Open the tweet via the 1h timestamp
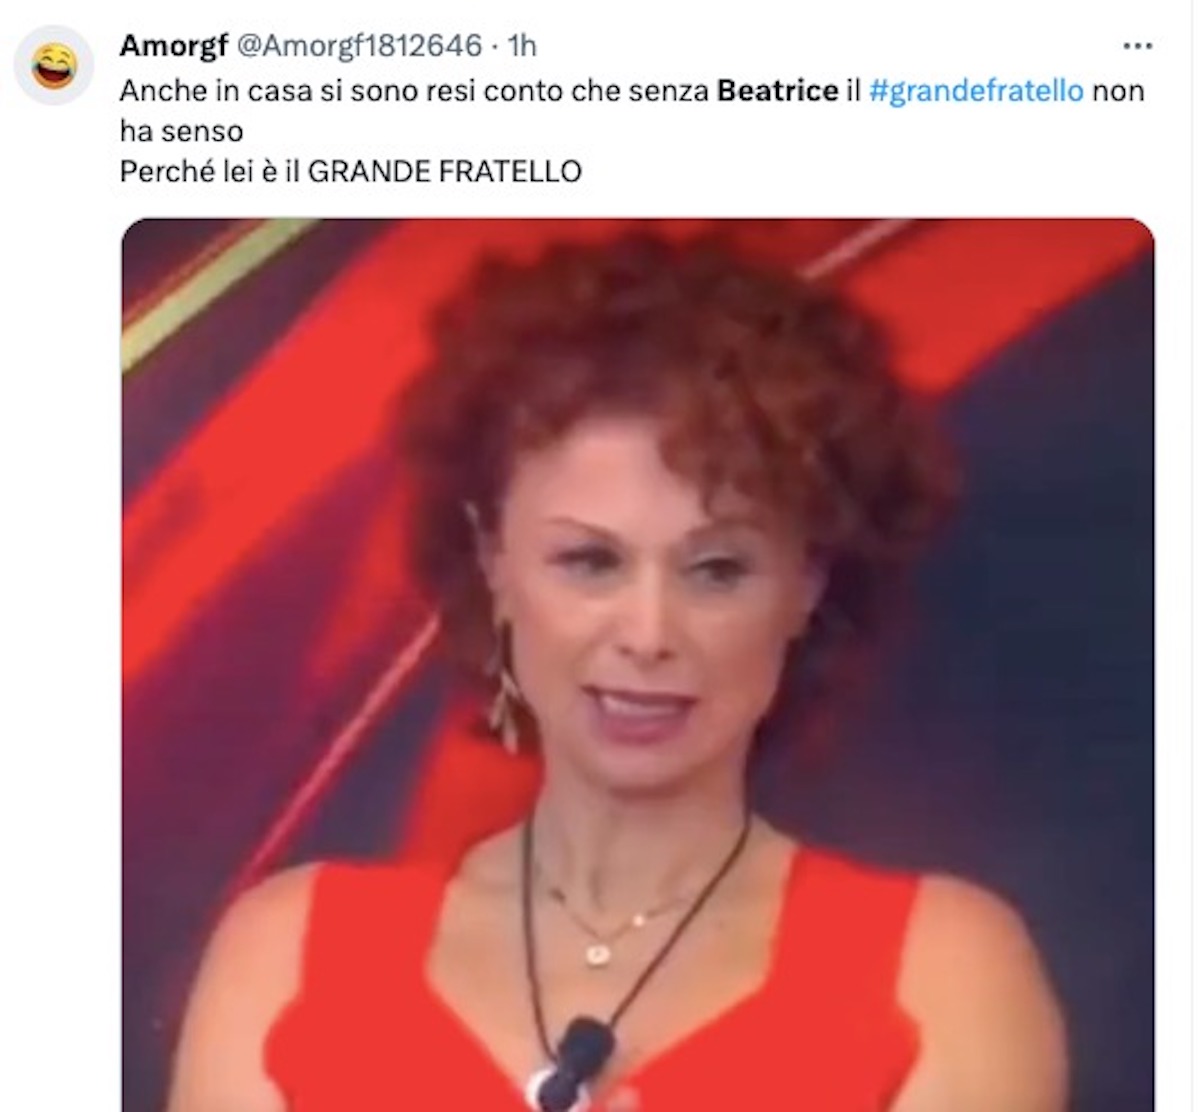This screenshot has width=1200, height=1112. click(x=522, y=46)
